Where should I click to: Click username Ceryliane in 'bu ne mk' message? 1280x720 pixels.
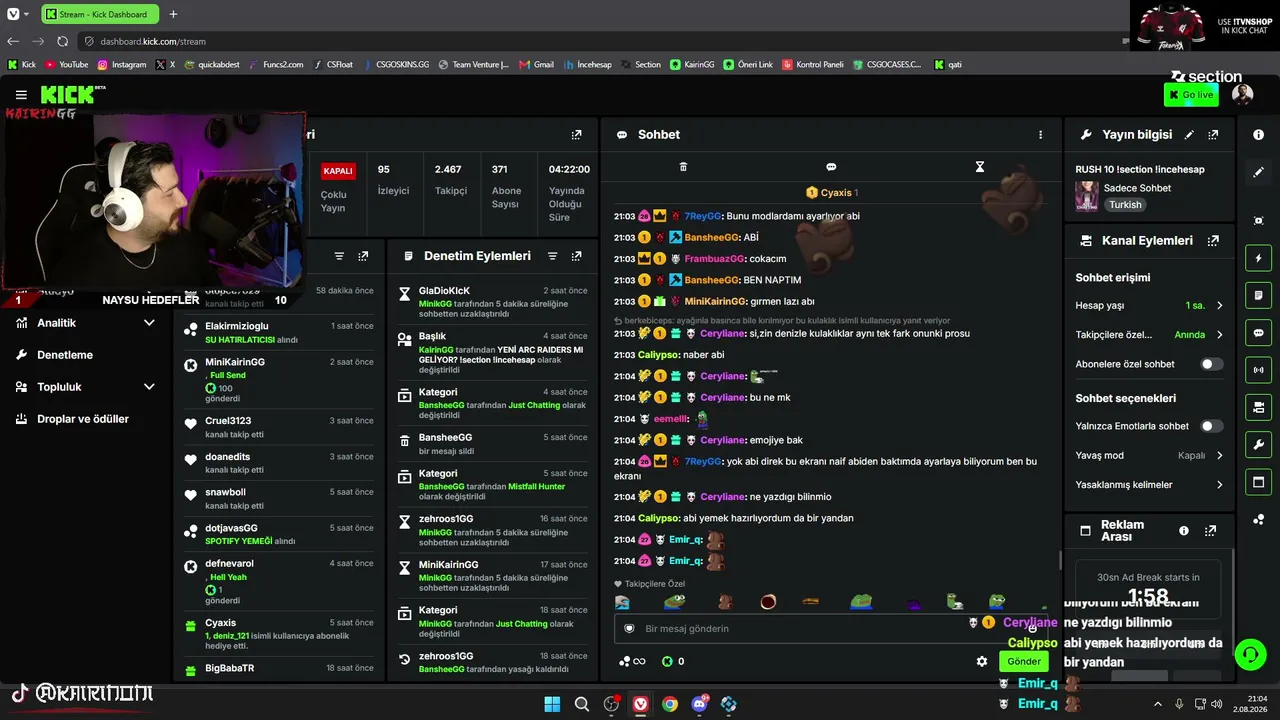(723, 398)
